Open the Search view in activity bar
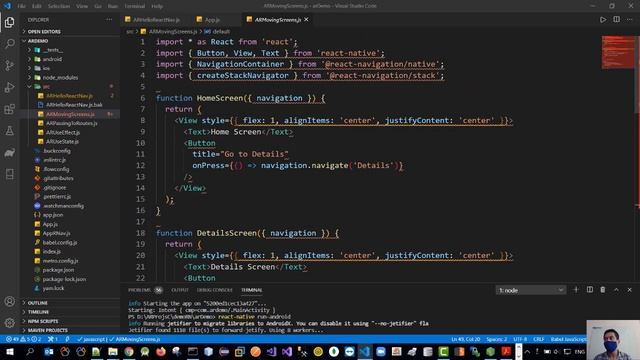The height and width of the screenshot is (360, 640). [9, 44]
